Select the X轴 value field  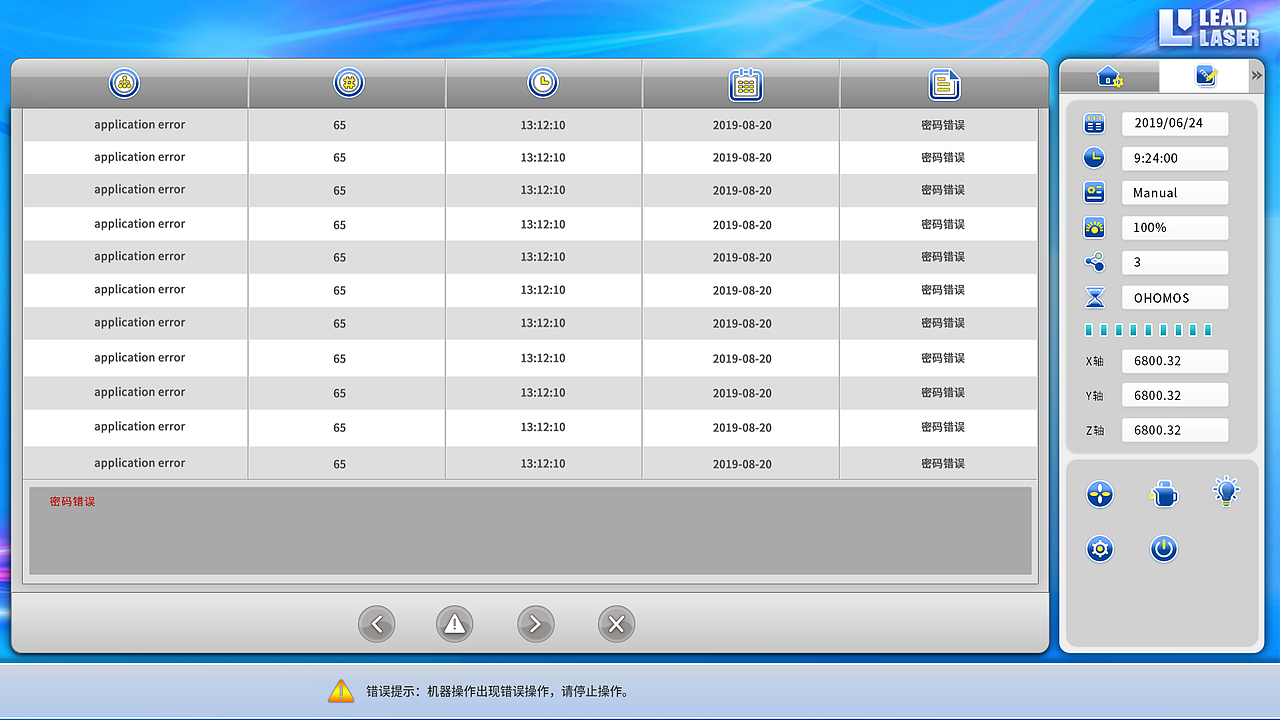pos(1175,361)
